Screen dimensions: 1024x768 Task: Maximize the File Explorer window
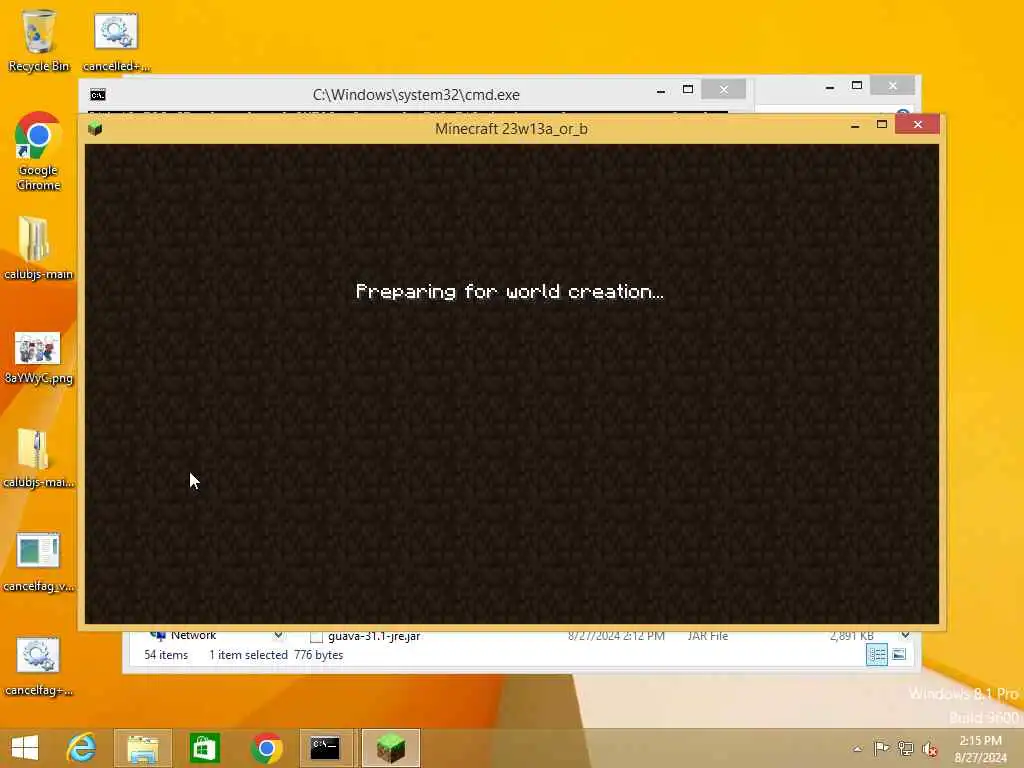tap(857, 86)
